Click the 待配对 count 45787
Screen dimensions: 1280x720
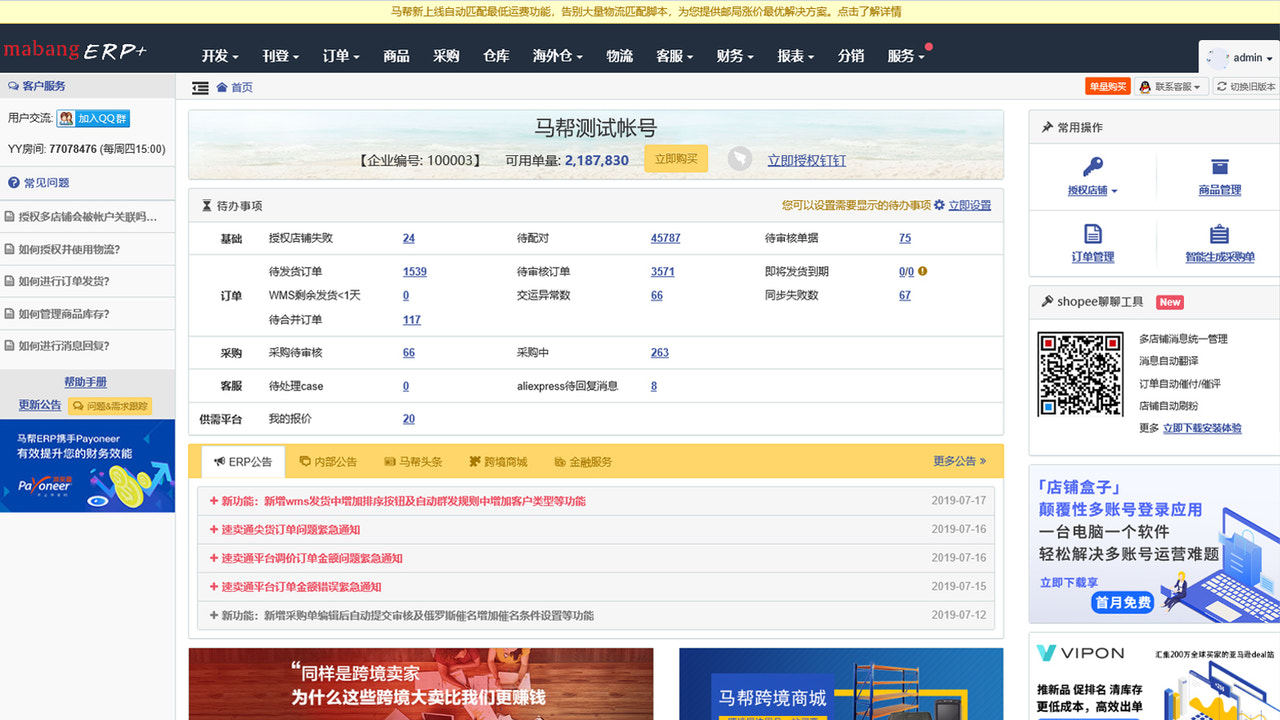tap(665, 238)
